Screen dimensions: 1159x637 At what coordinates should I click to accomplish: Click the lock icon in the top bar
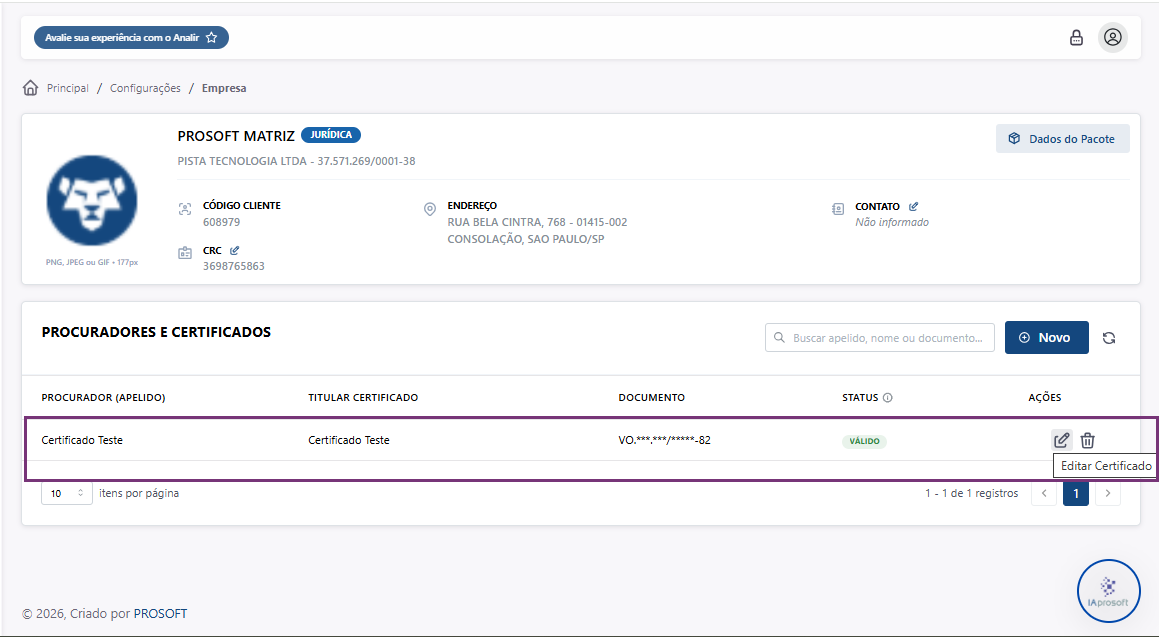[x=1076, y=38]
